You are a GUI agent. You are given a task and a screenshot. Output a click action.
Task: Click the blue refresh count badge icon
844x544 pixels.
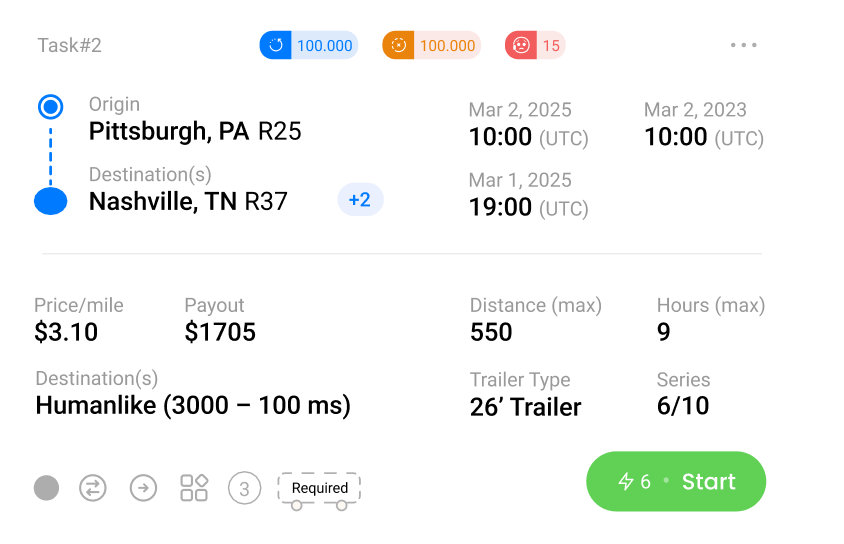point(276,45)
